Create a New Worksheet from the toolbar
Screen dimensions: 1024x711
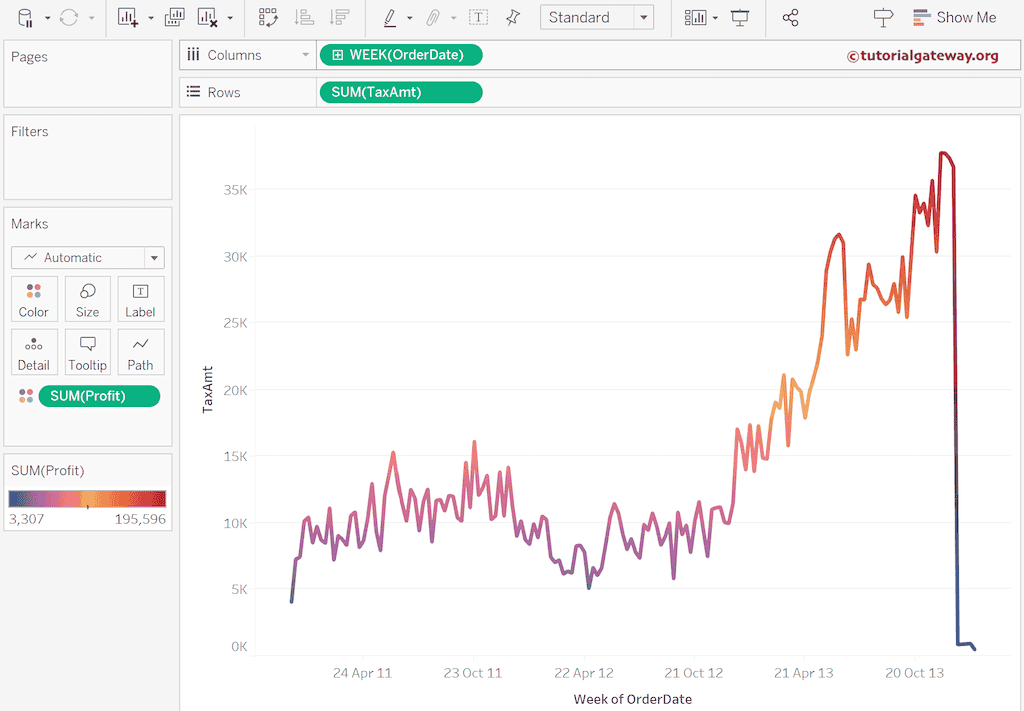tap(125, 17)
